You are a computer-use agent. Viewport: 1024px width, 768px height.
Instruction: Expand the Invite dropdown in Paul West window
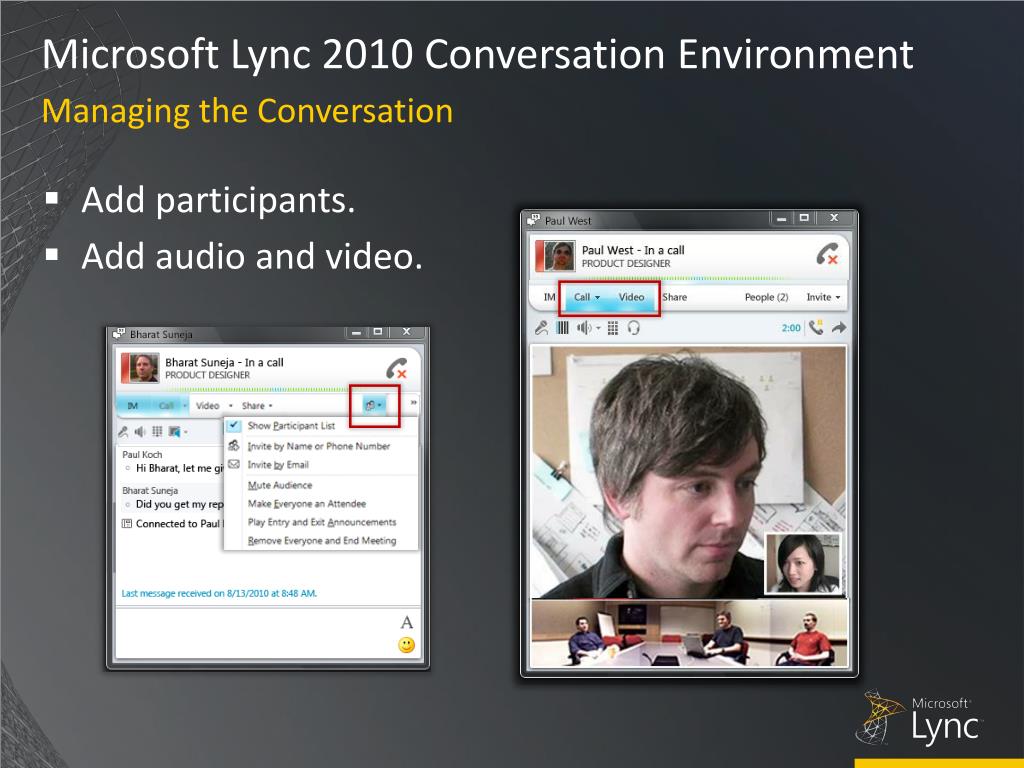(838, 298)
